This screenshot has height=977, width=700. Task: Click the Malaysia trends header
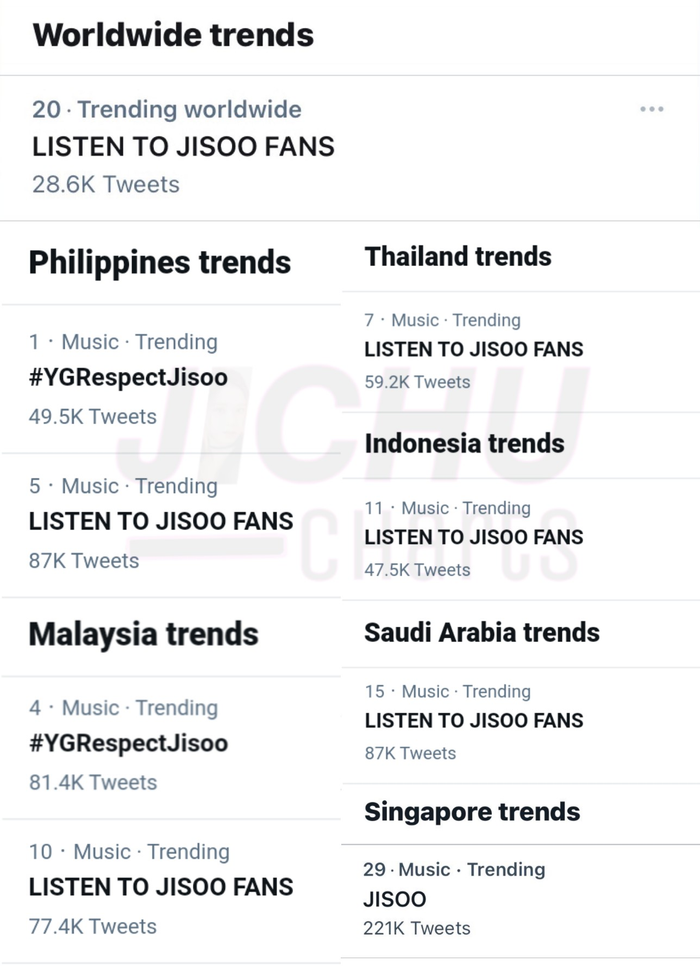(145, 634)
